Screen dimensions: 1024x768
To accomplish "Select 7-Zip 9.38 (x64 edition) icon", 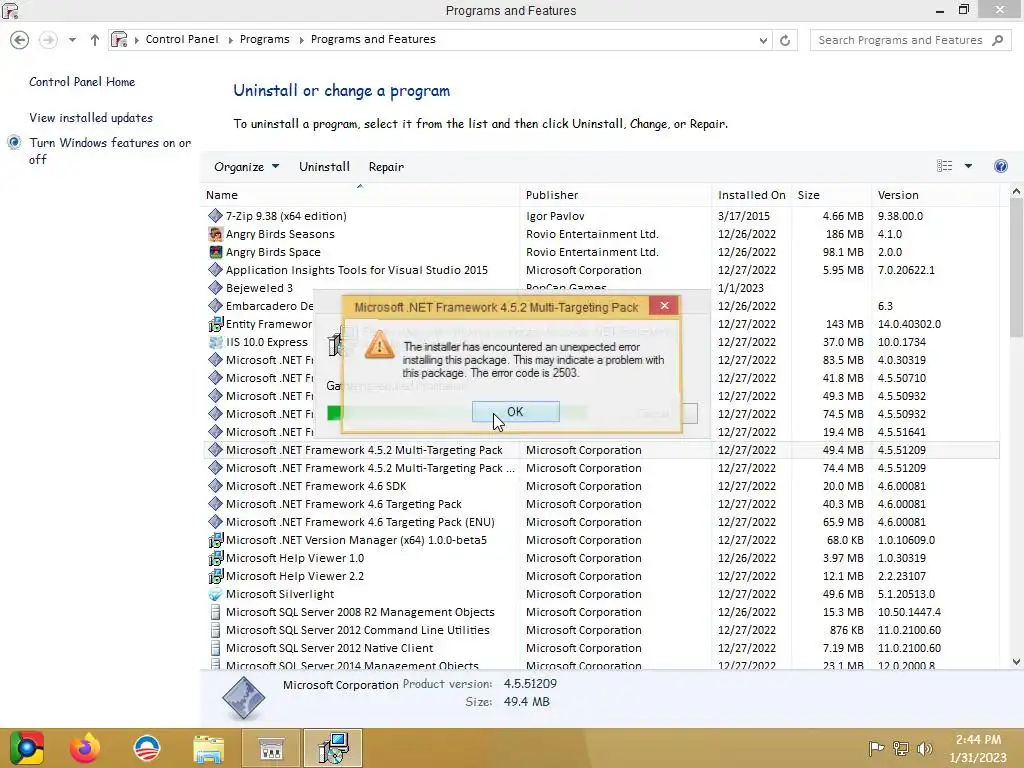I will tap(216, 216).
